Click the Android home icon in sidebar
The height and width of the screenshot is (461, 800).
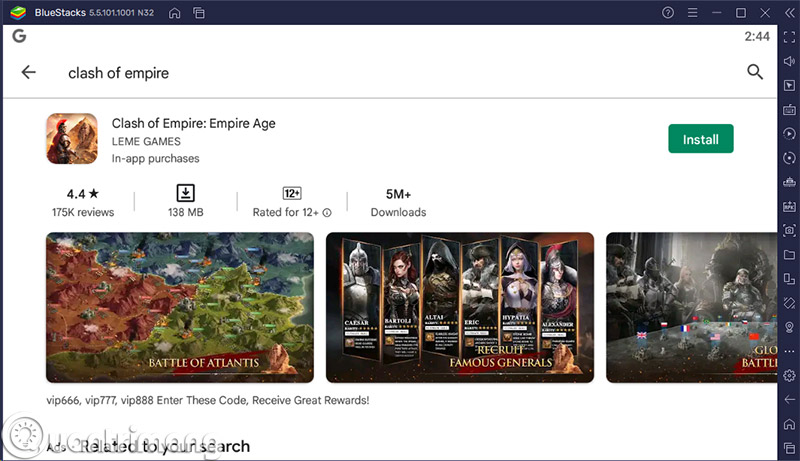(x=789, y=424)
